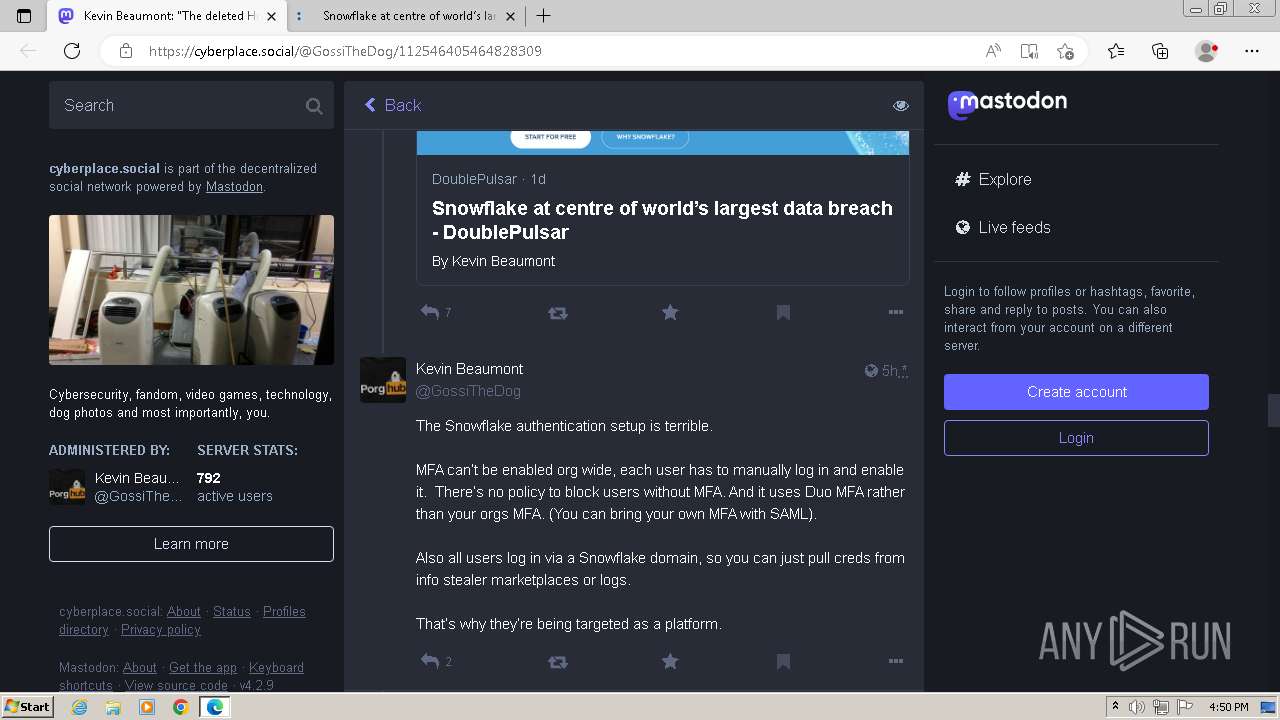Open the taskbar volume control
Image resolution: width=1280 pixels, height=720 pixels.
point(1137,707)
